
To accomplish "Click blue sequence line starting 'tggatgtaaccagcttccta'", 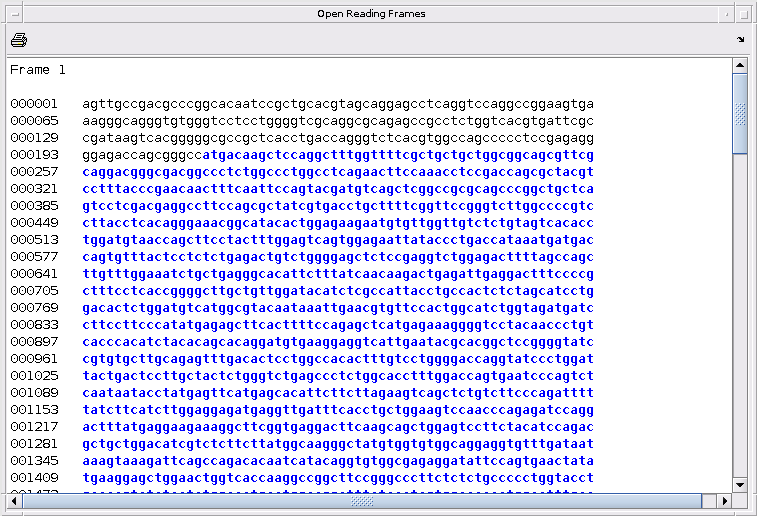I will (x=338, y=239).
